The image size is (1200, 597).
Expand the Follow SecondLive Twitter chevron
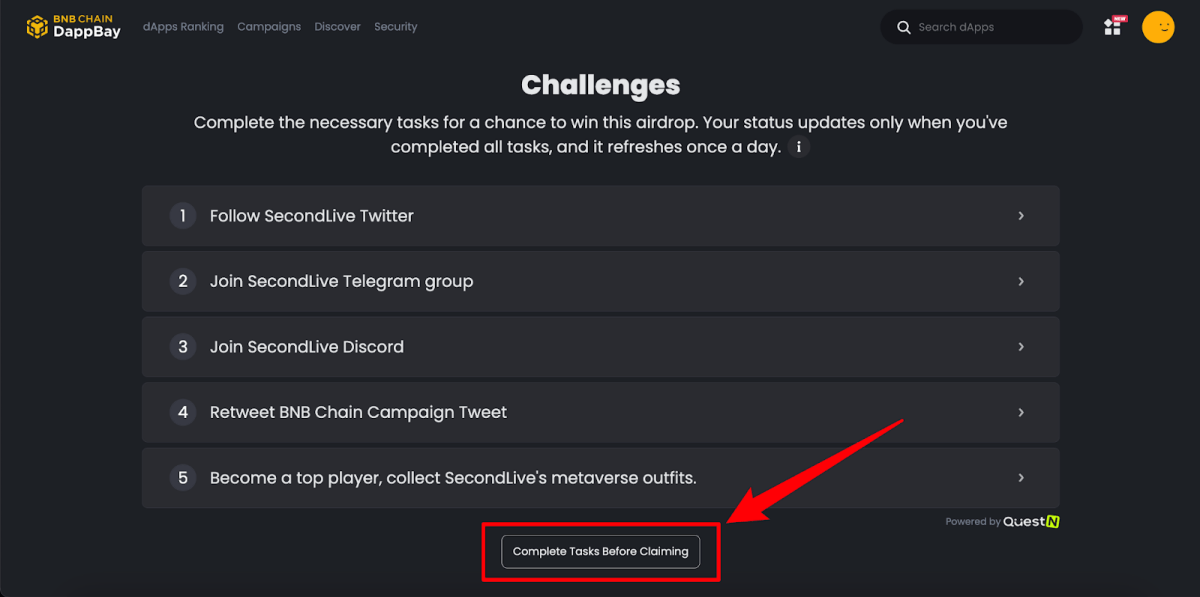pyautogui.click(x=1021, y=216)
